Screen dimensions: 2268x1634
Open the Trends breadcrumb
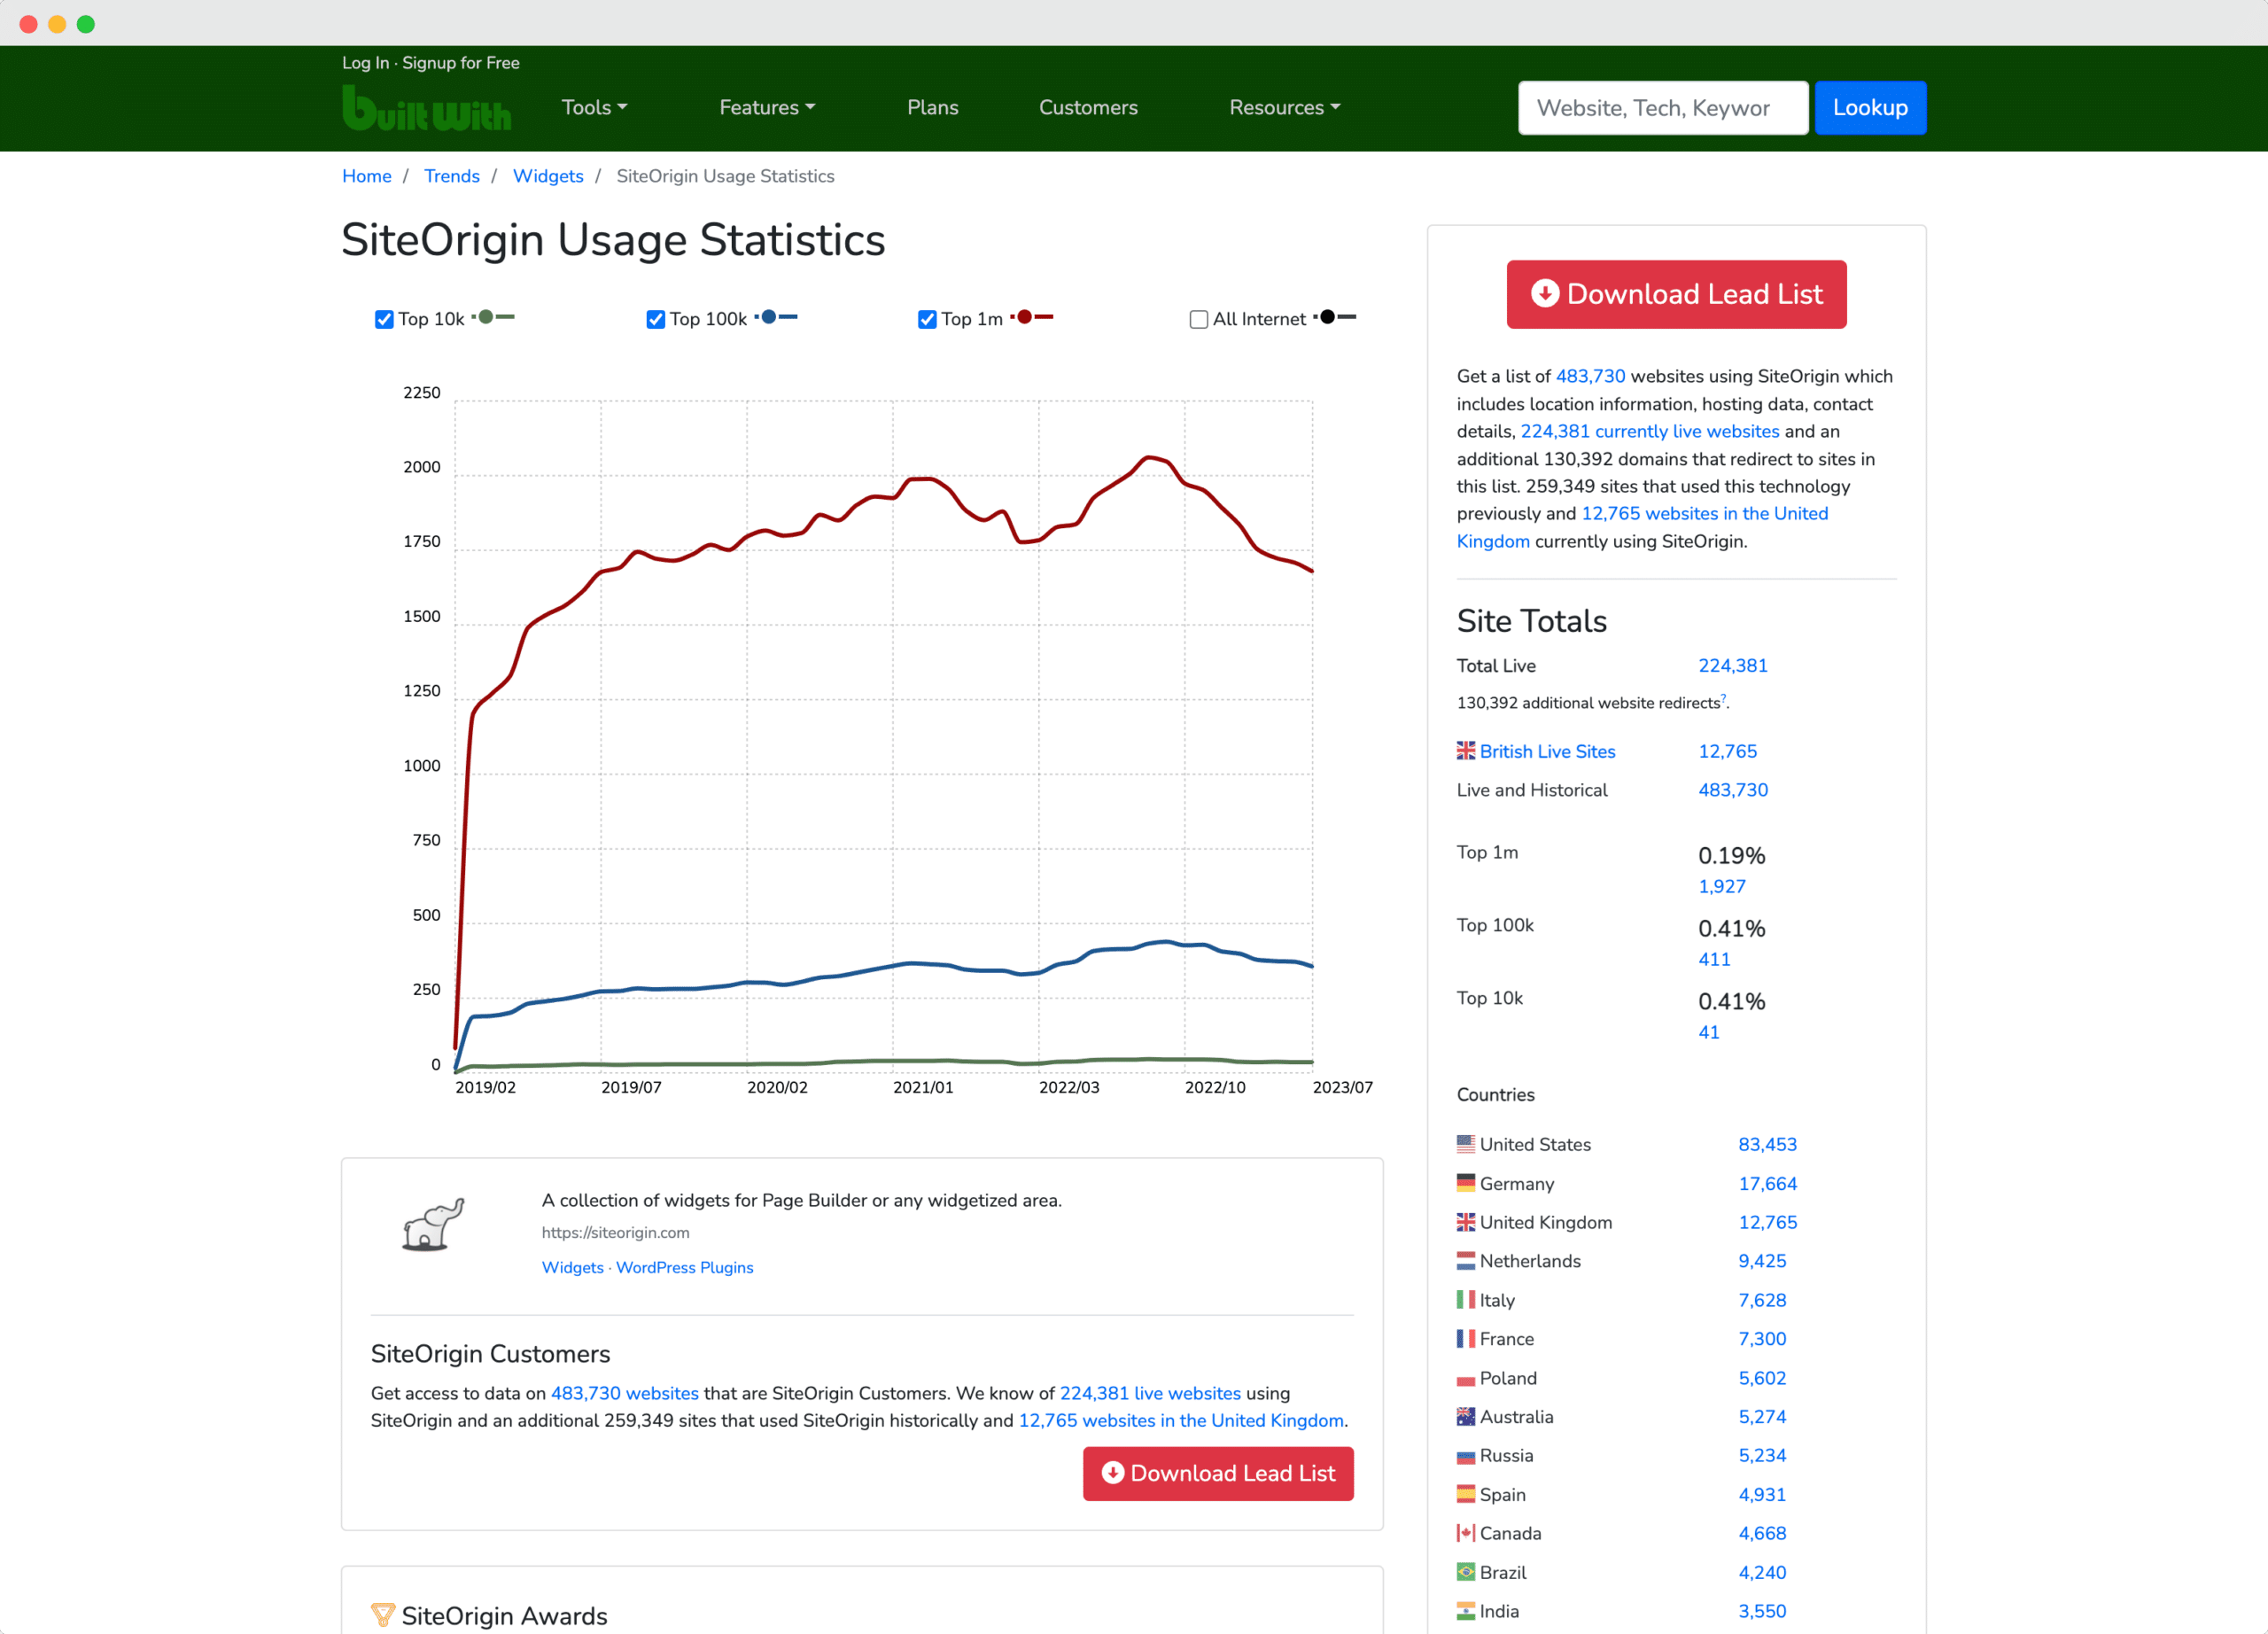coord(451,176)
